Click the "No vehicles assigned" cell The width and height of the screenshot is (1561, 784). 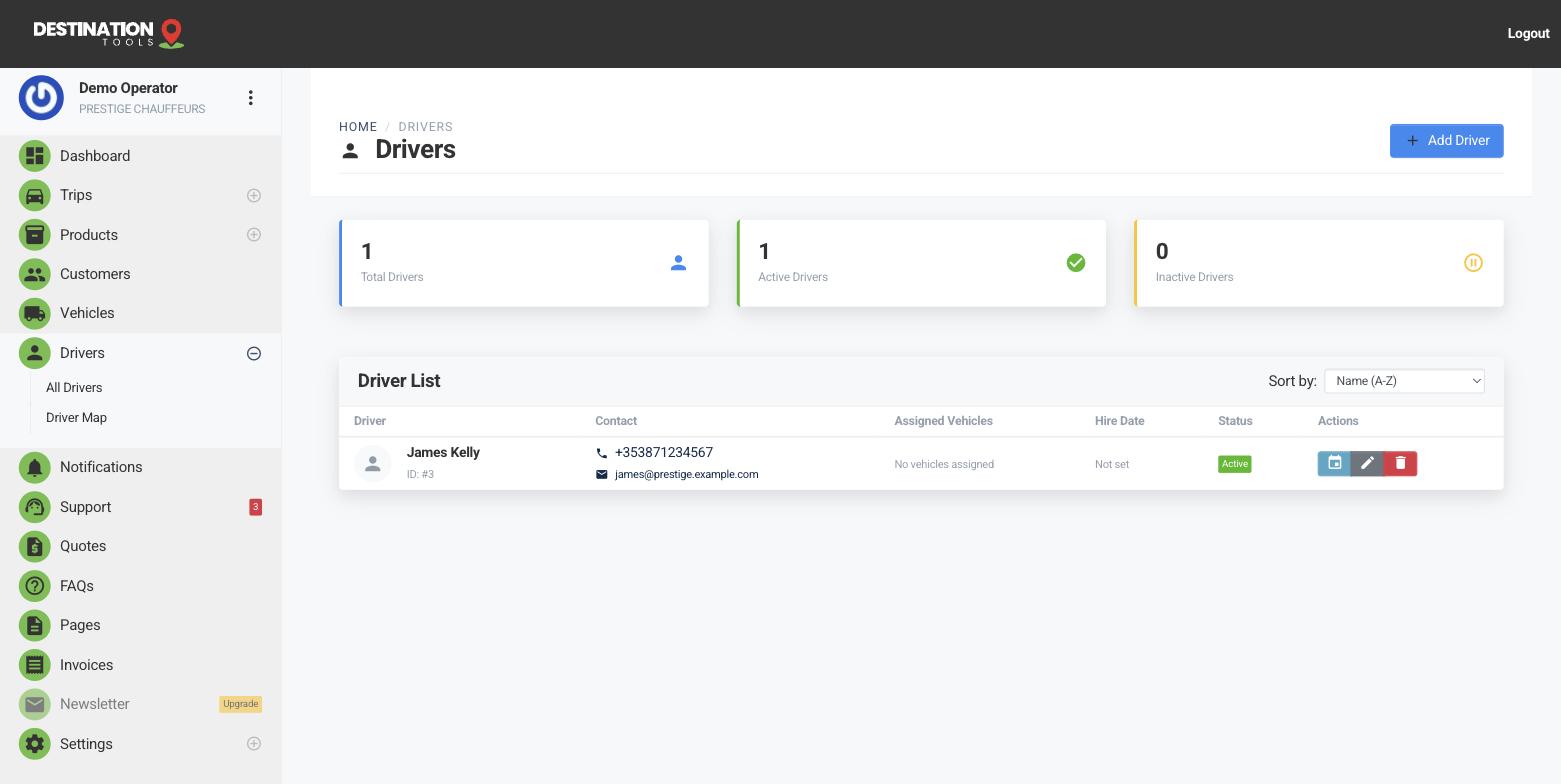(x=944, y=464)
